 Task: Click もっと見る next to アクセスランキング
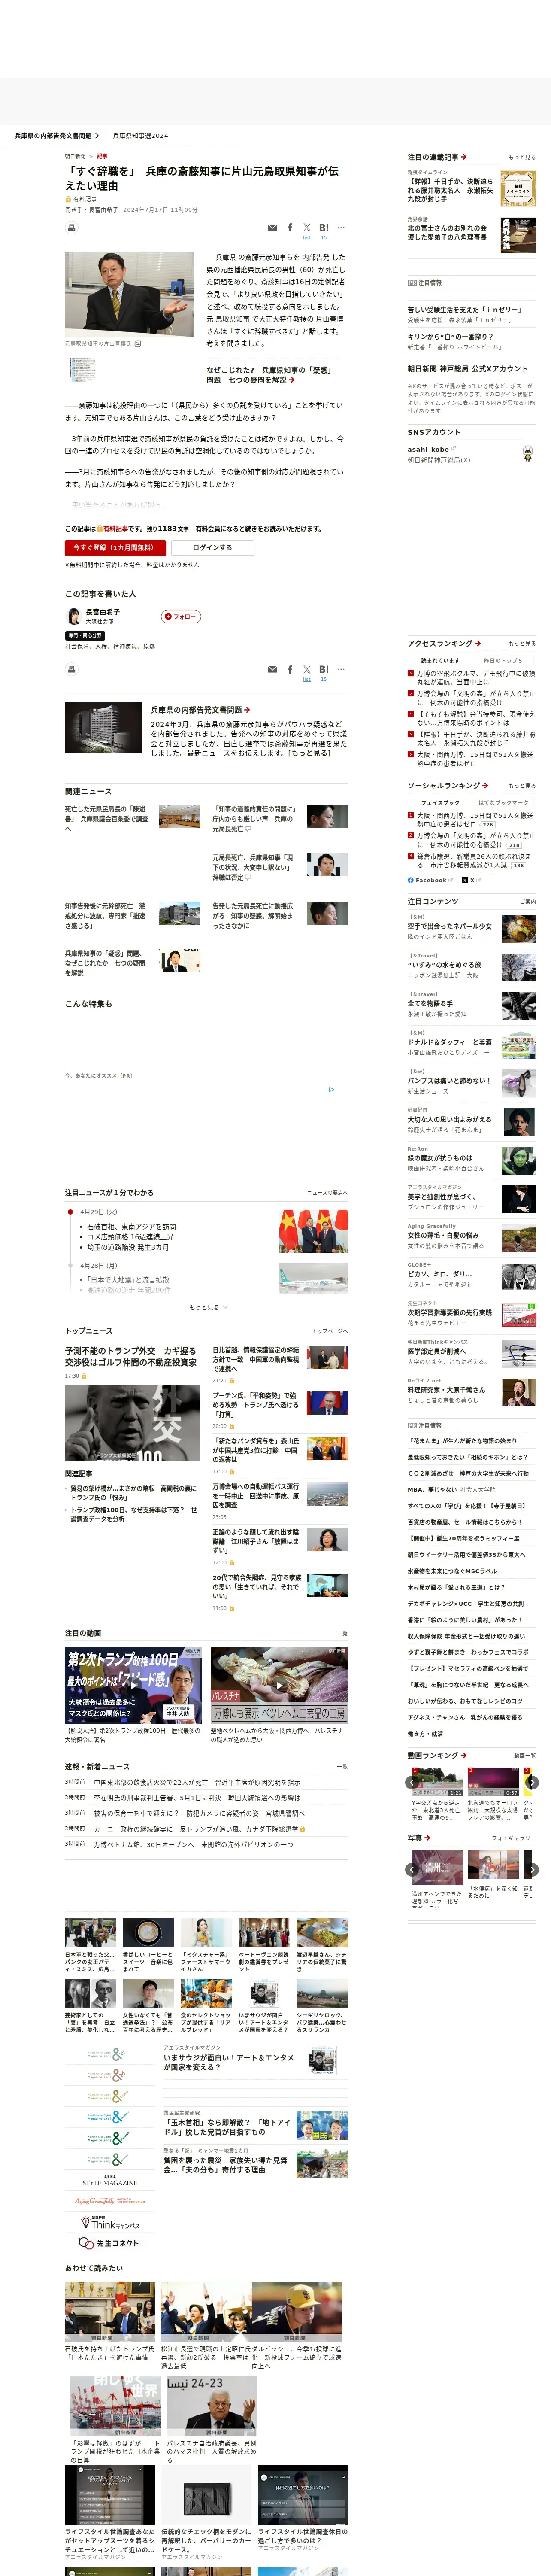pyautogui.click(x=521, y=644)
